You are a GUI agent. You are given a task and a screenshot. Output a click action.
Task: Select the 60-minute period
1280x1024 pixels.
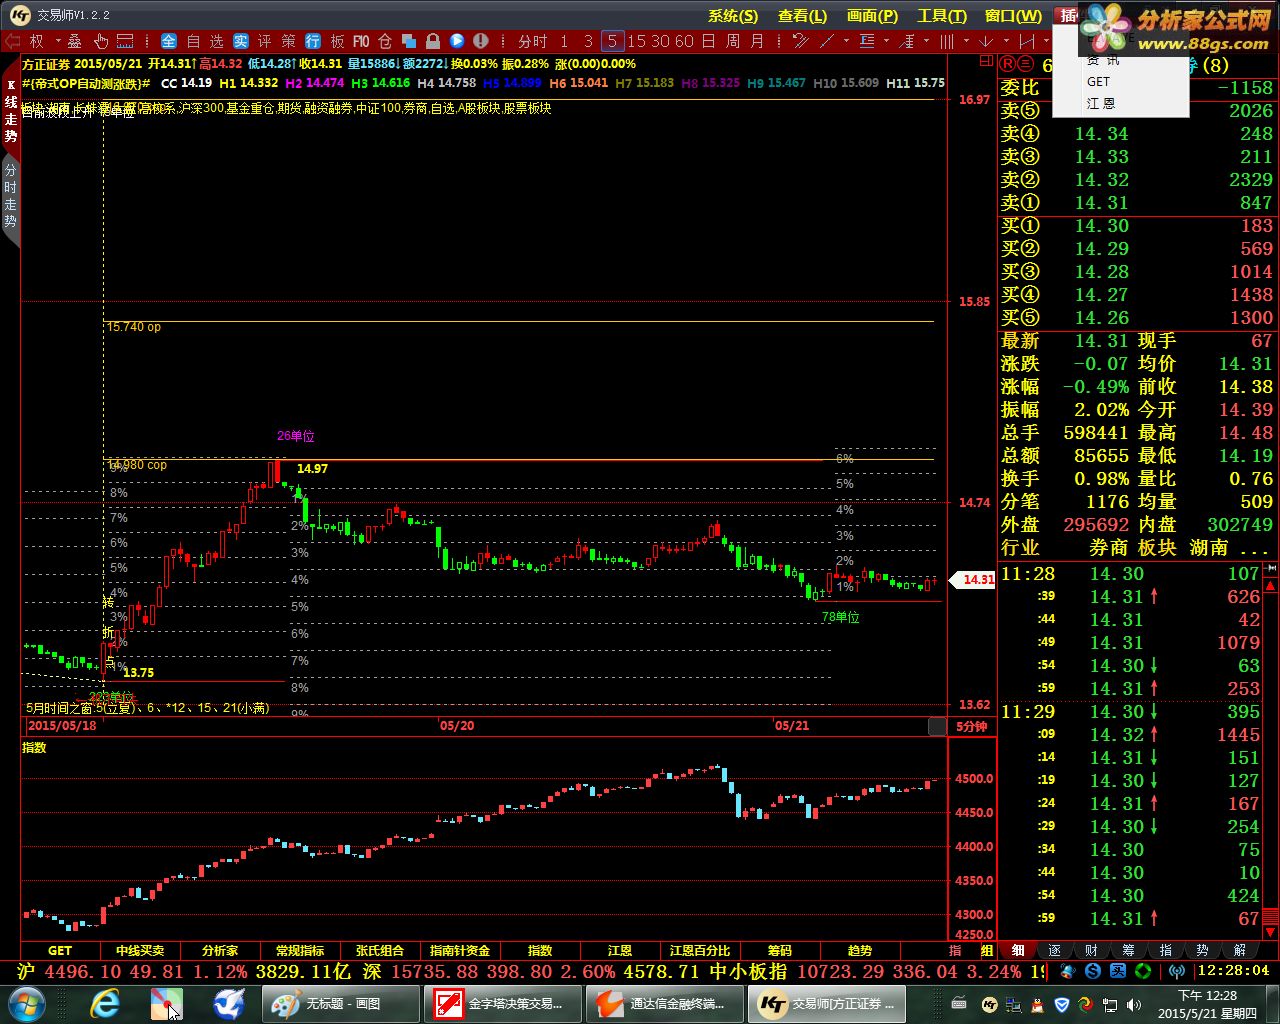point(685,41)
